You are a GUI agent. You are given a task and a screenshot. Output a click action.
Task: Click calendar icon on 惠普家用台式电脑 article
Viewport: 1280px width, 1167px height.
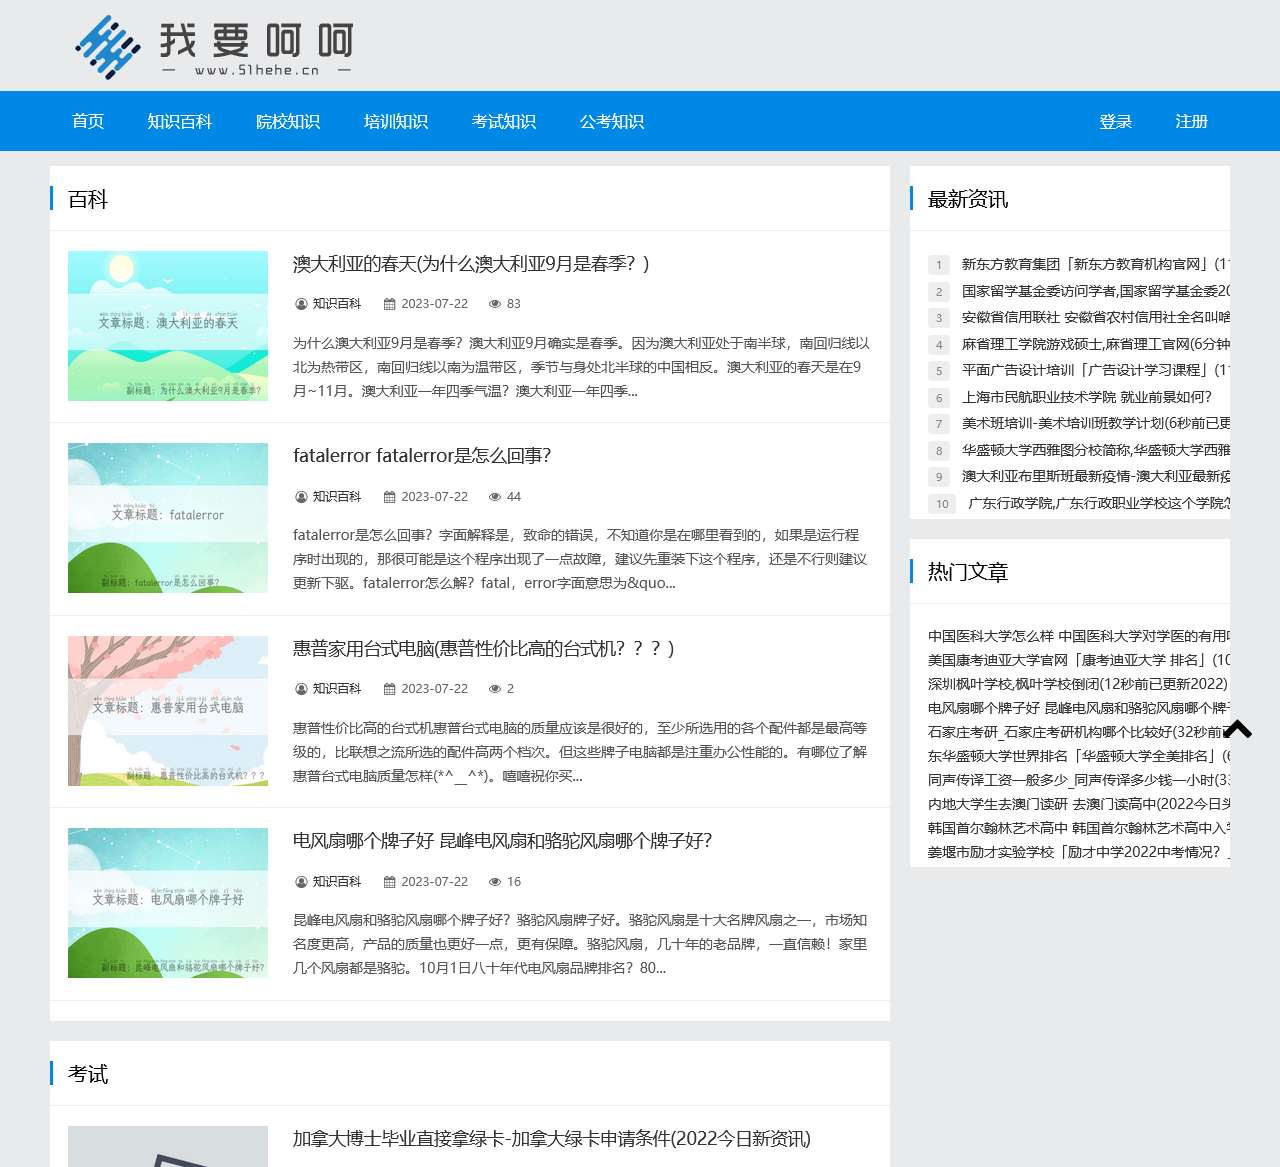pos(390,689)
